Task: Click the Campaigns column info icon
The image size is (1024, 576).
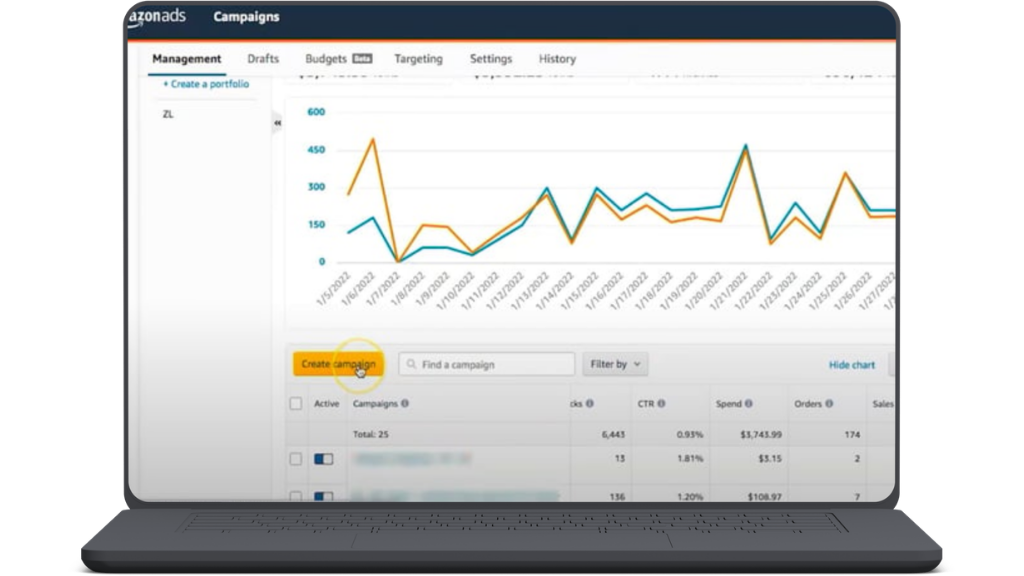Action: 405,404
